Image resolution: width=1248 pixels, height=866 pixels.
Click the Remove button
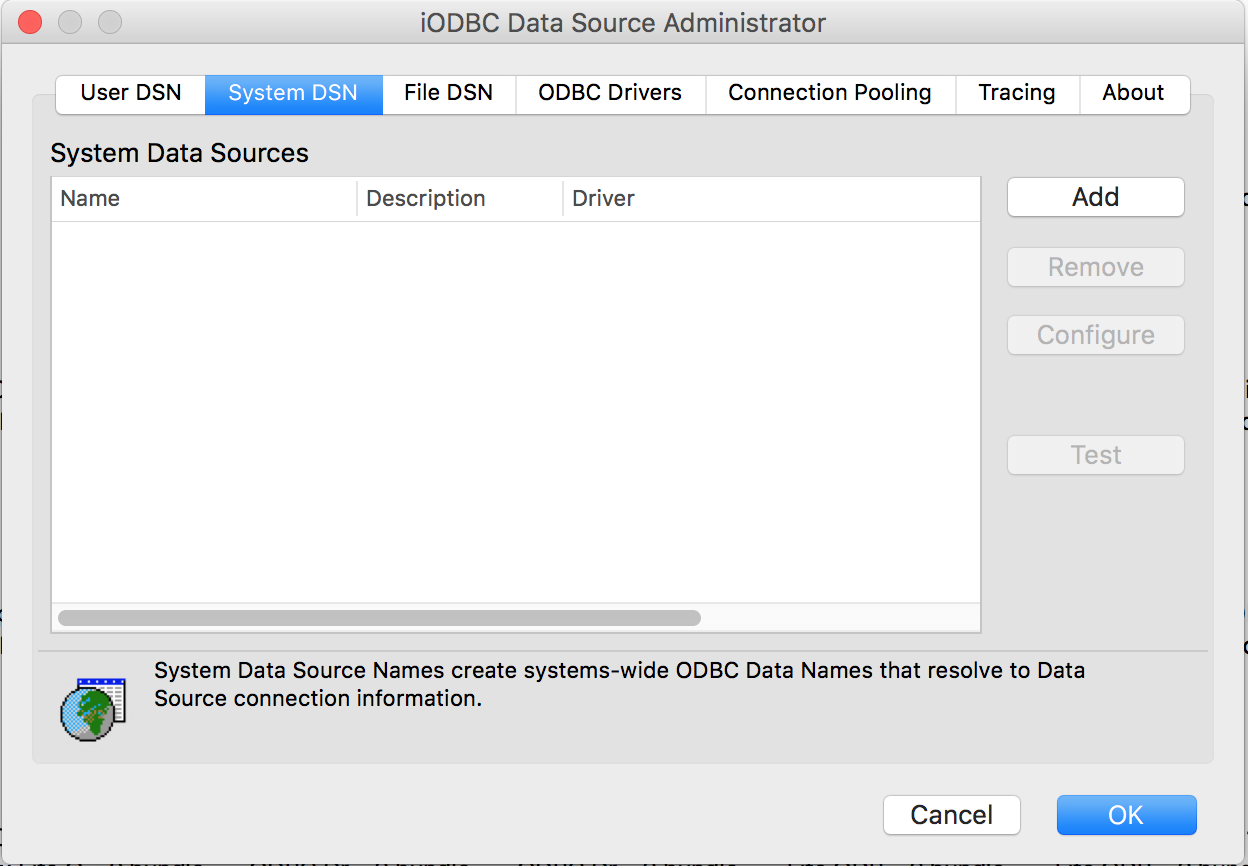(1095, 267)
